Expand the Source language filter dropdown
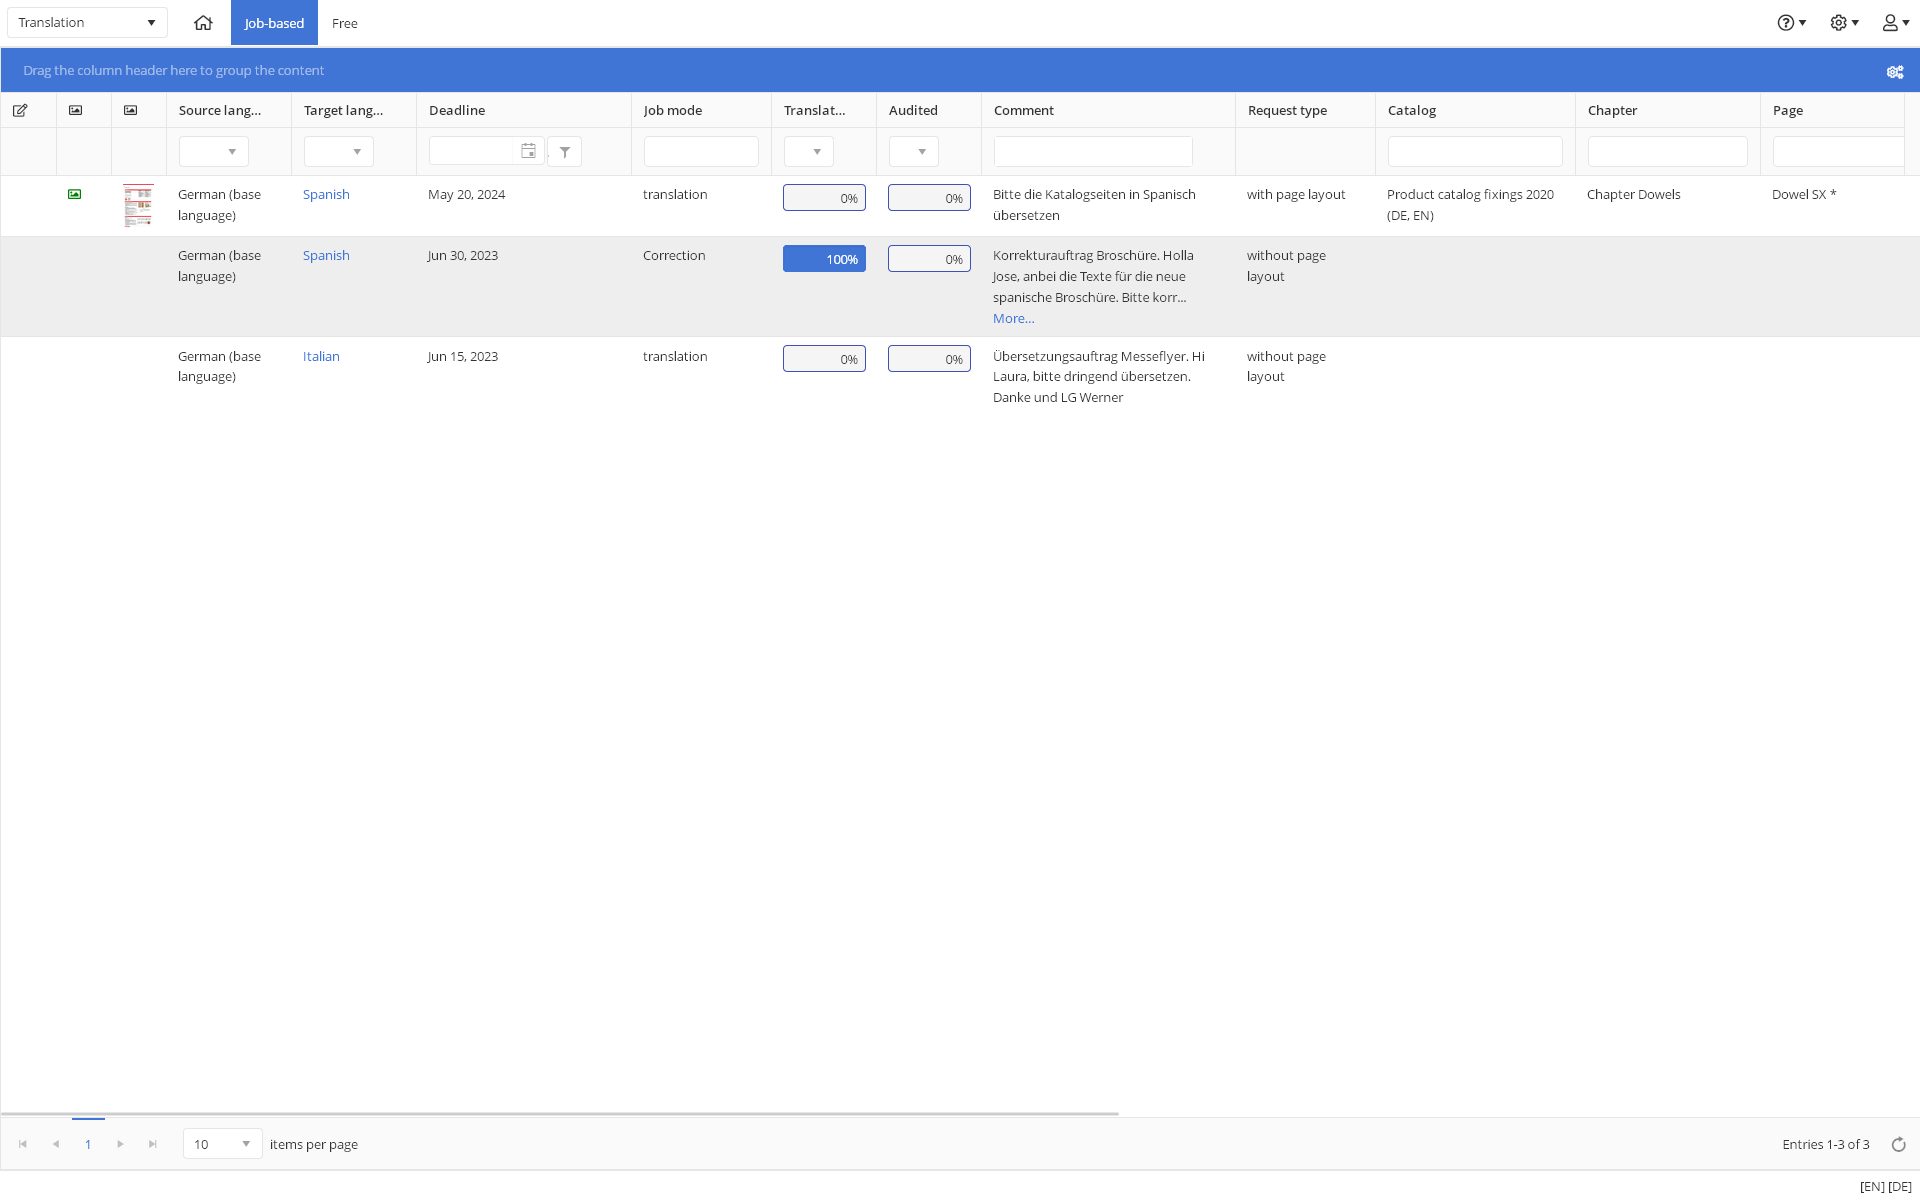Viewport: 1920px width, 1200px height. pyautogui.click(x=214, y=152)
